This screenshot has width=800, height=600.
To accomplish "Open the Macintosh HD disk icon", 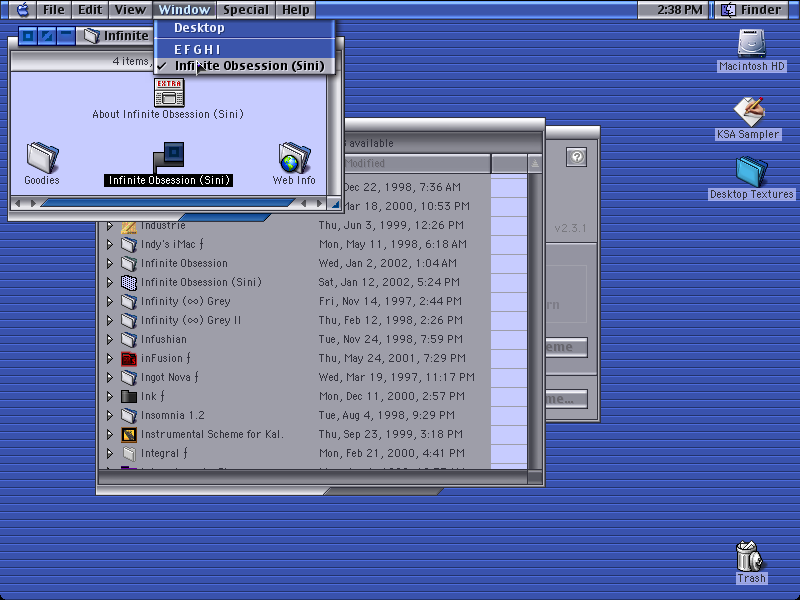I will tap(751, 43).
